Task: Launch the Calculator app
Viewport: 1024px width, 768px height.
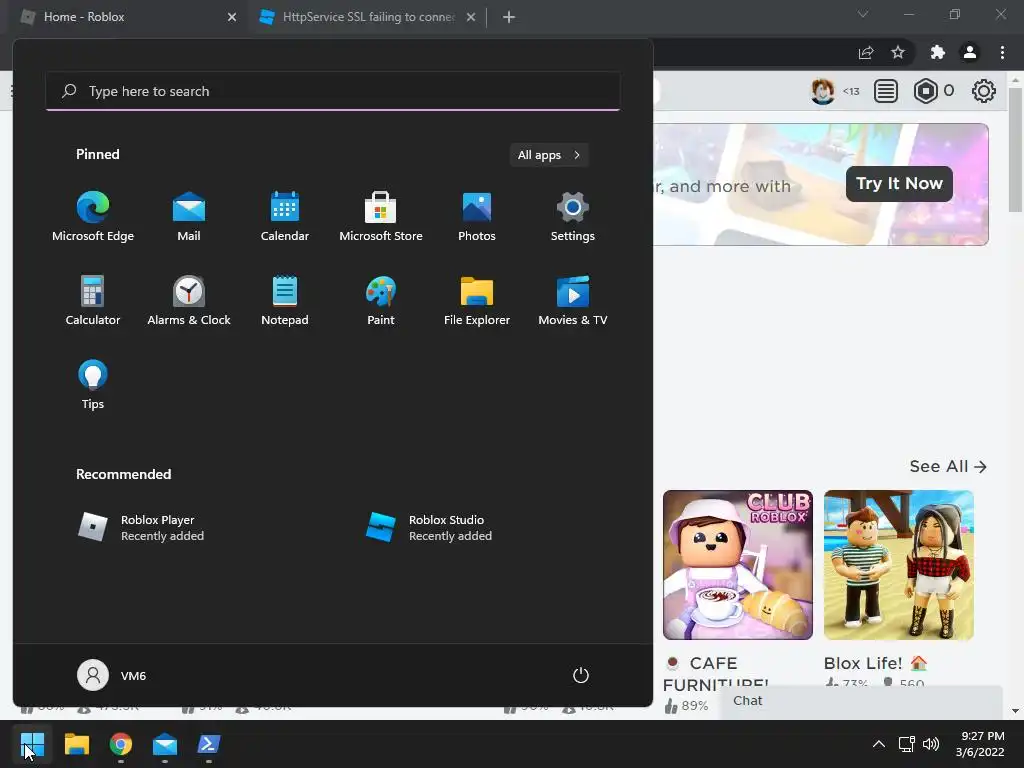Action: pyautogui.click(x=93, y=300)
